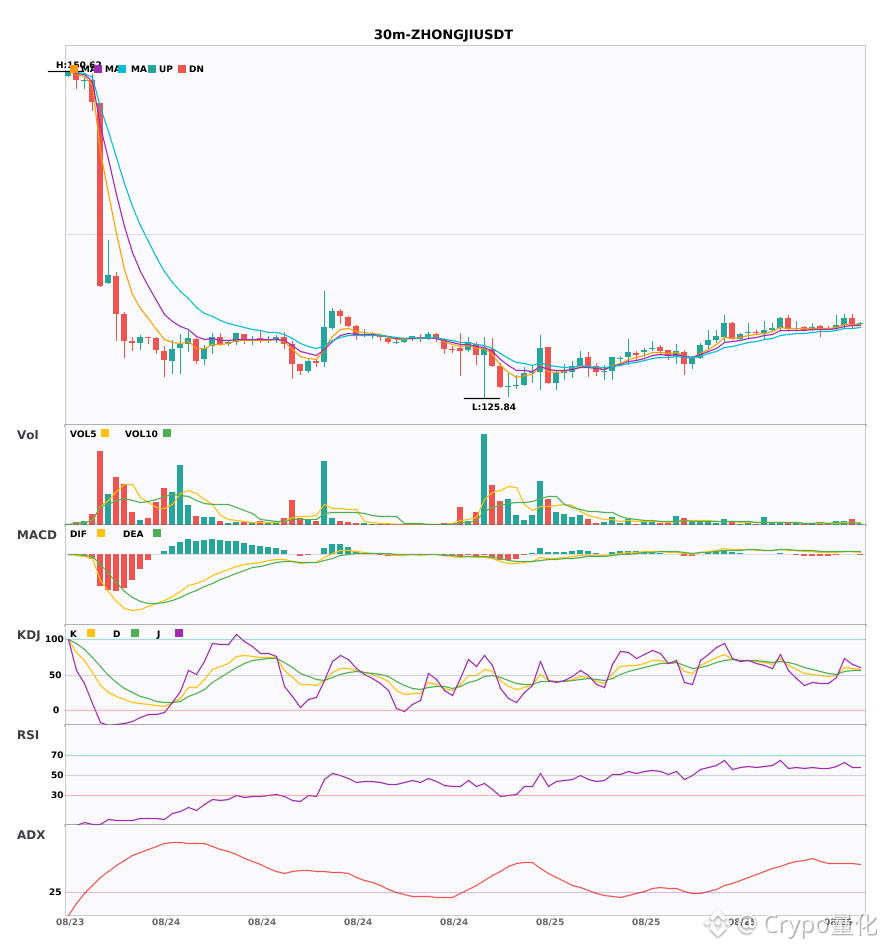Click the large red candlestick in the price chart
The height and width of the screenshot is (950, 885).
100,194
